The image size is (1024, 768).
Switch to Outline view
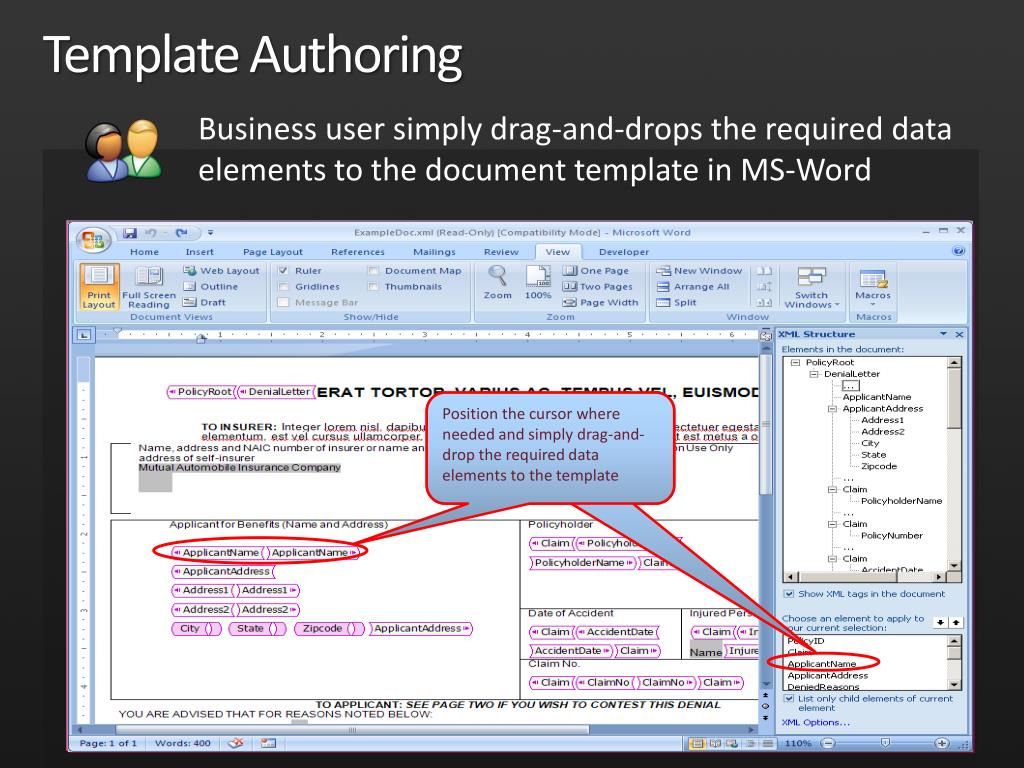pyautogui.click(x=211, y=287)
